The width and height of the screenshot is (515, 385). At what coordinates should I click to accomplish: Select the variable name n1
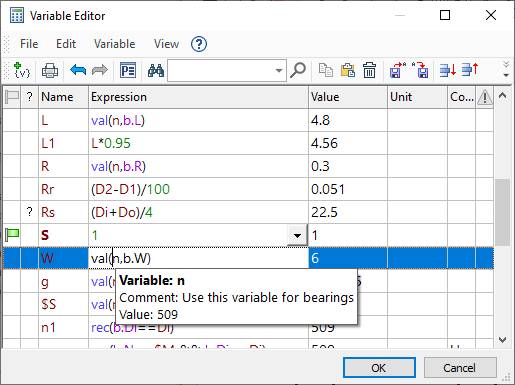point(48,327)
